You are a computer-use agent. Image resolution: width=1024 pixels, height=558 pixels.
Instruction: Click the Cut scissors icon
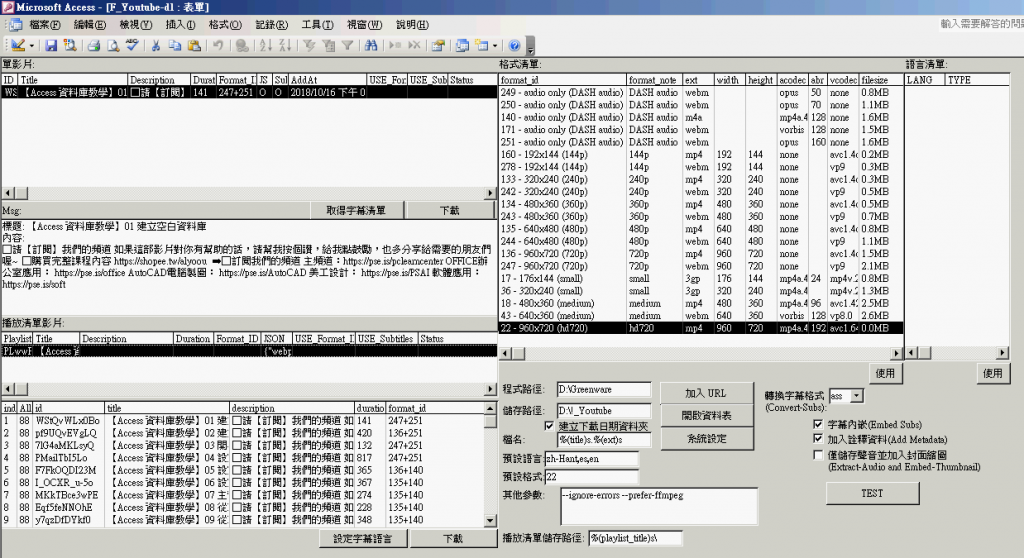click(155, 46)
